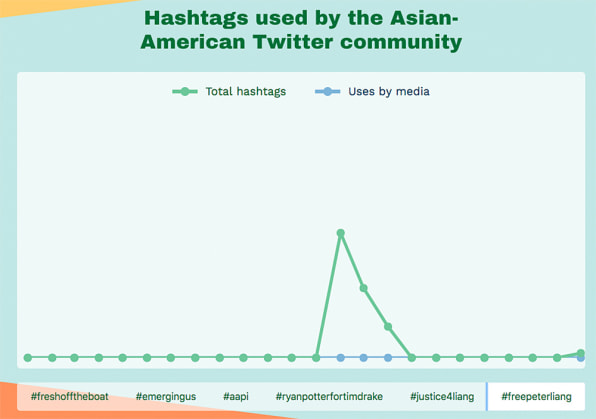Select the #freshofftheboat tab
This screenshot has height=419, width=596.
70,397
